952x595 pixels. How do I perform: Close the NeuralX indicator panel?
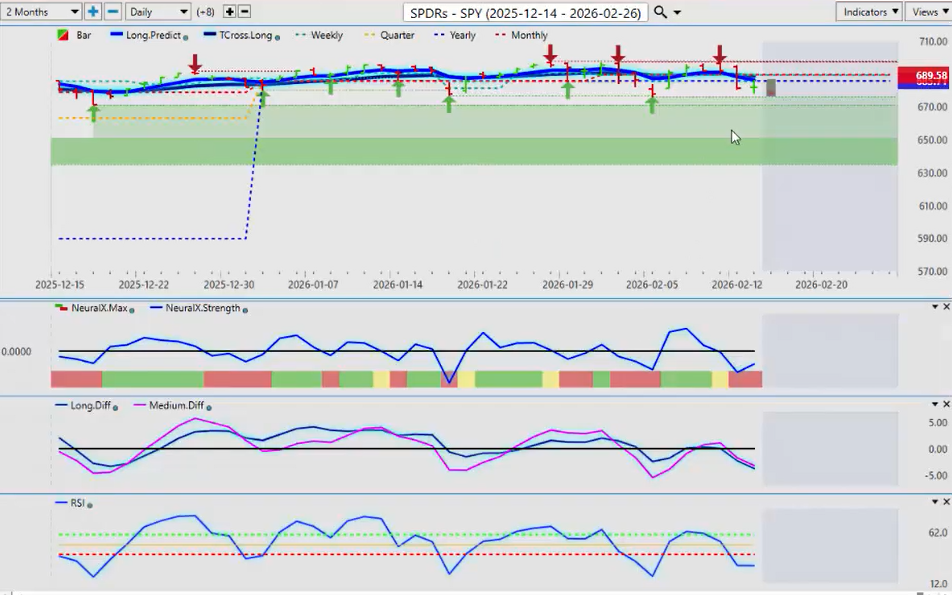click(x=945, y=307)
